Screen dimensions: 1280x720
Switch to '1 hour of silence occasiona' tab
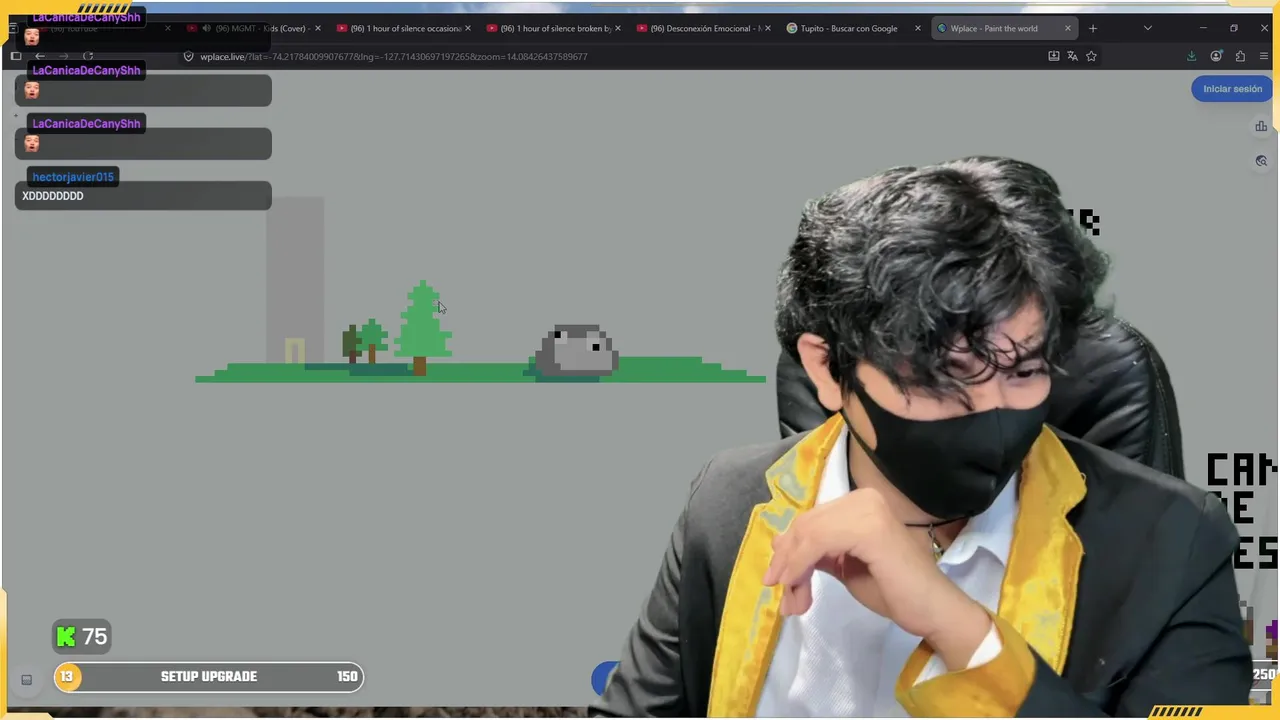pyautogui.click(x=402, y=28)
